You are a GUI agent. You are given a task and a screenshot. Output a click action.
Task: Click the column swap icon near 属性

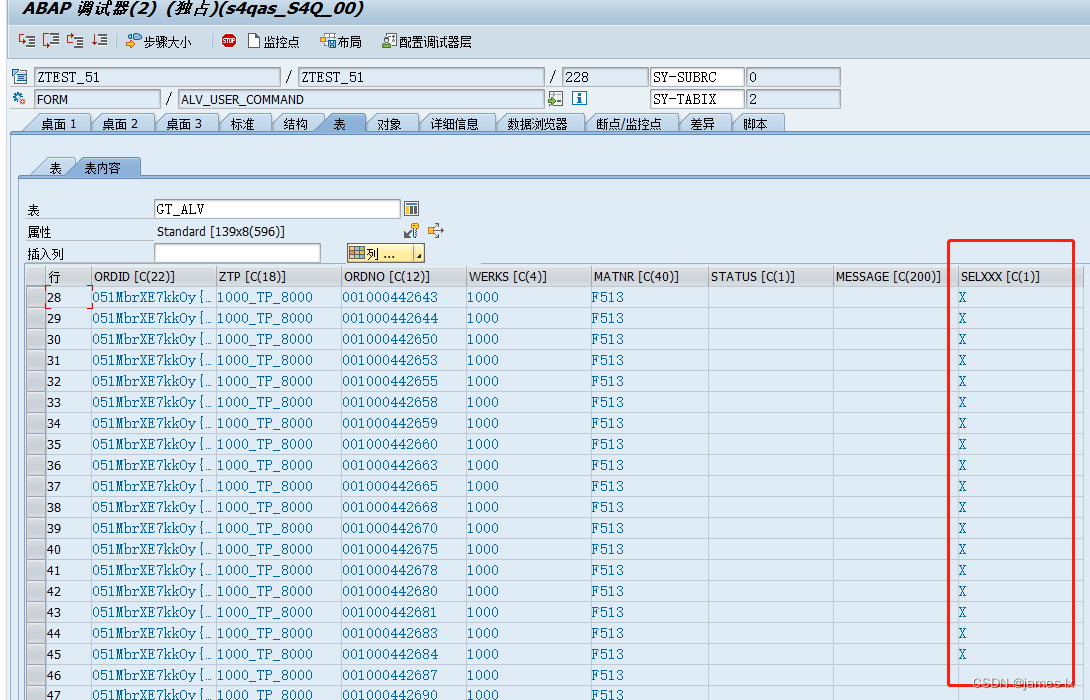click(435, 231)
